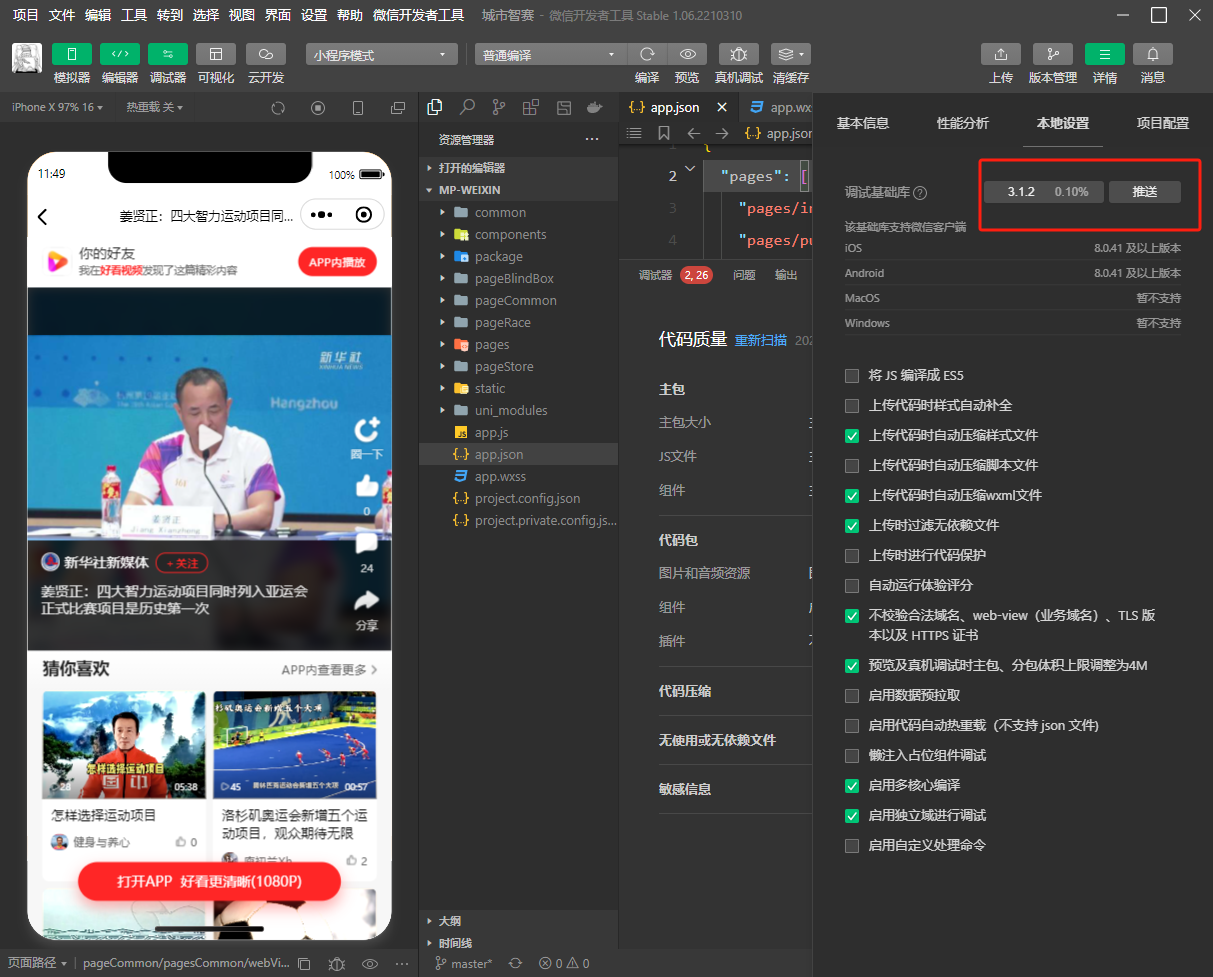Open the Explorer files icon in sidebar
1213x977 pixels.
[435, 107]
